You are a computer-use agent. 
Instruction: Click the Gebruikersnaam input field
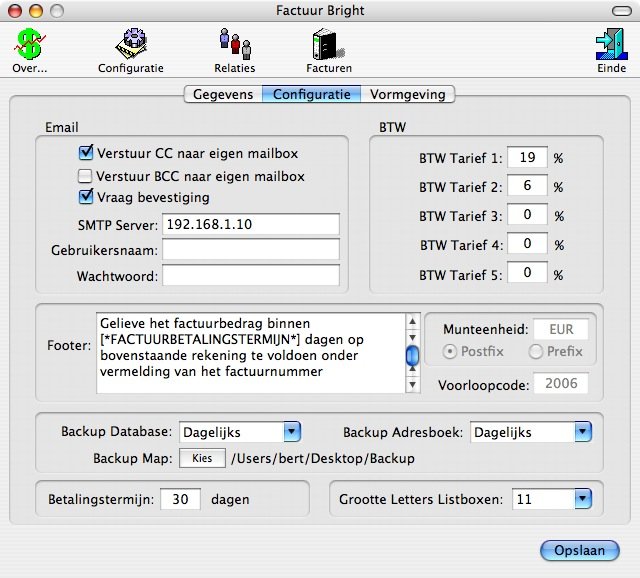point(251,249)
